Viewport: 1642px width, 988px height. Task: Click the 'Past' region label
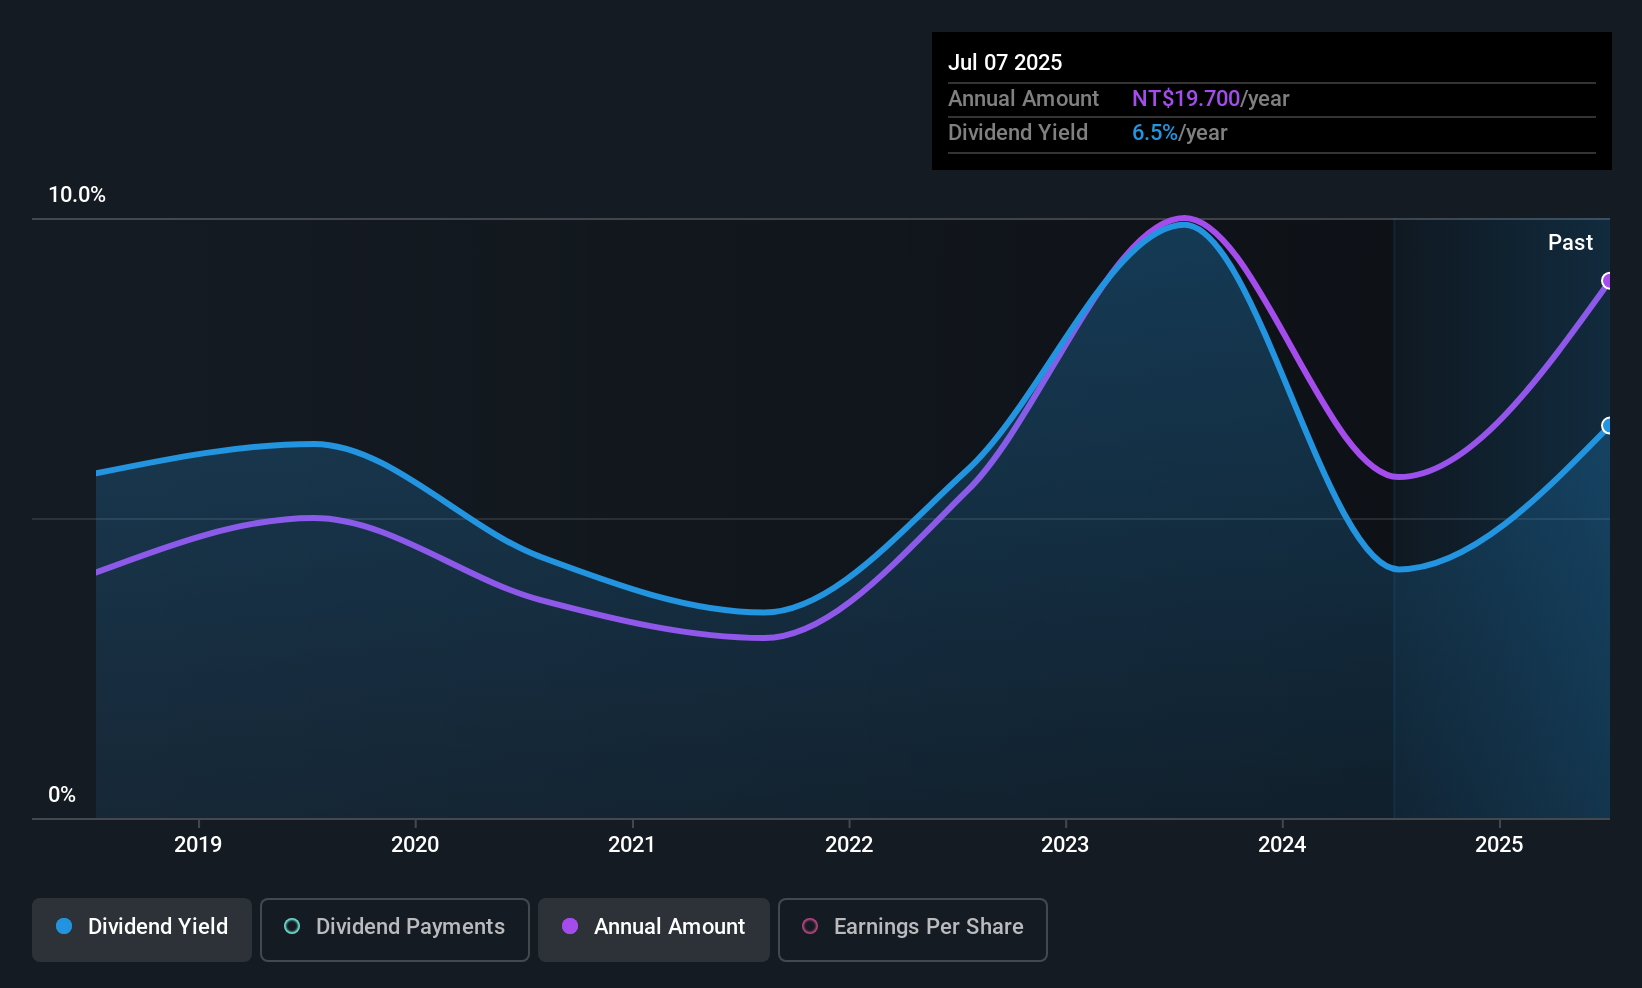[1570, 242]
